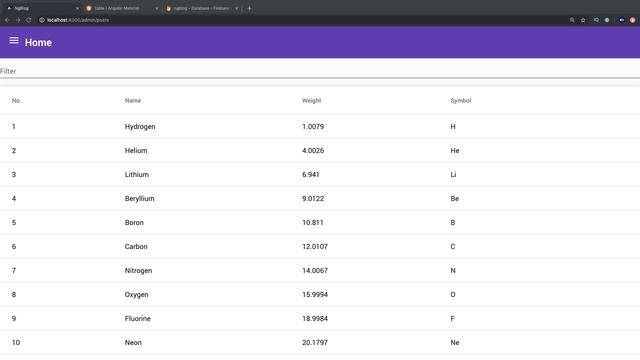Screen dimensions: 640x360
Task: Click the symbol Be cell
Action: [455, 199]
